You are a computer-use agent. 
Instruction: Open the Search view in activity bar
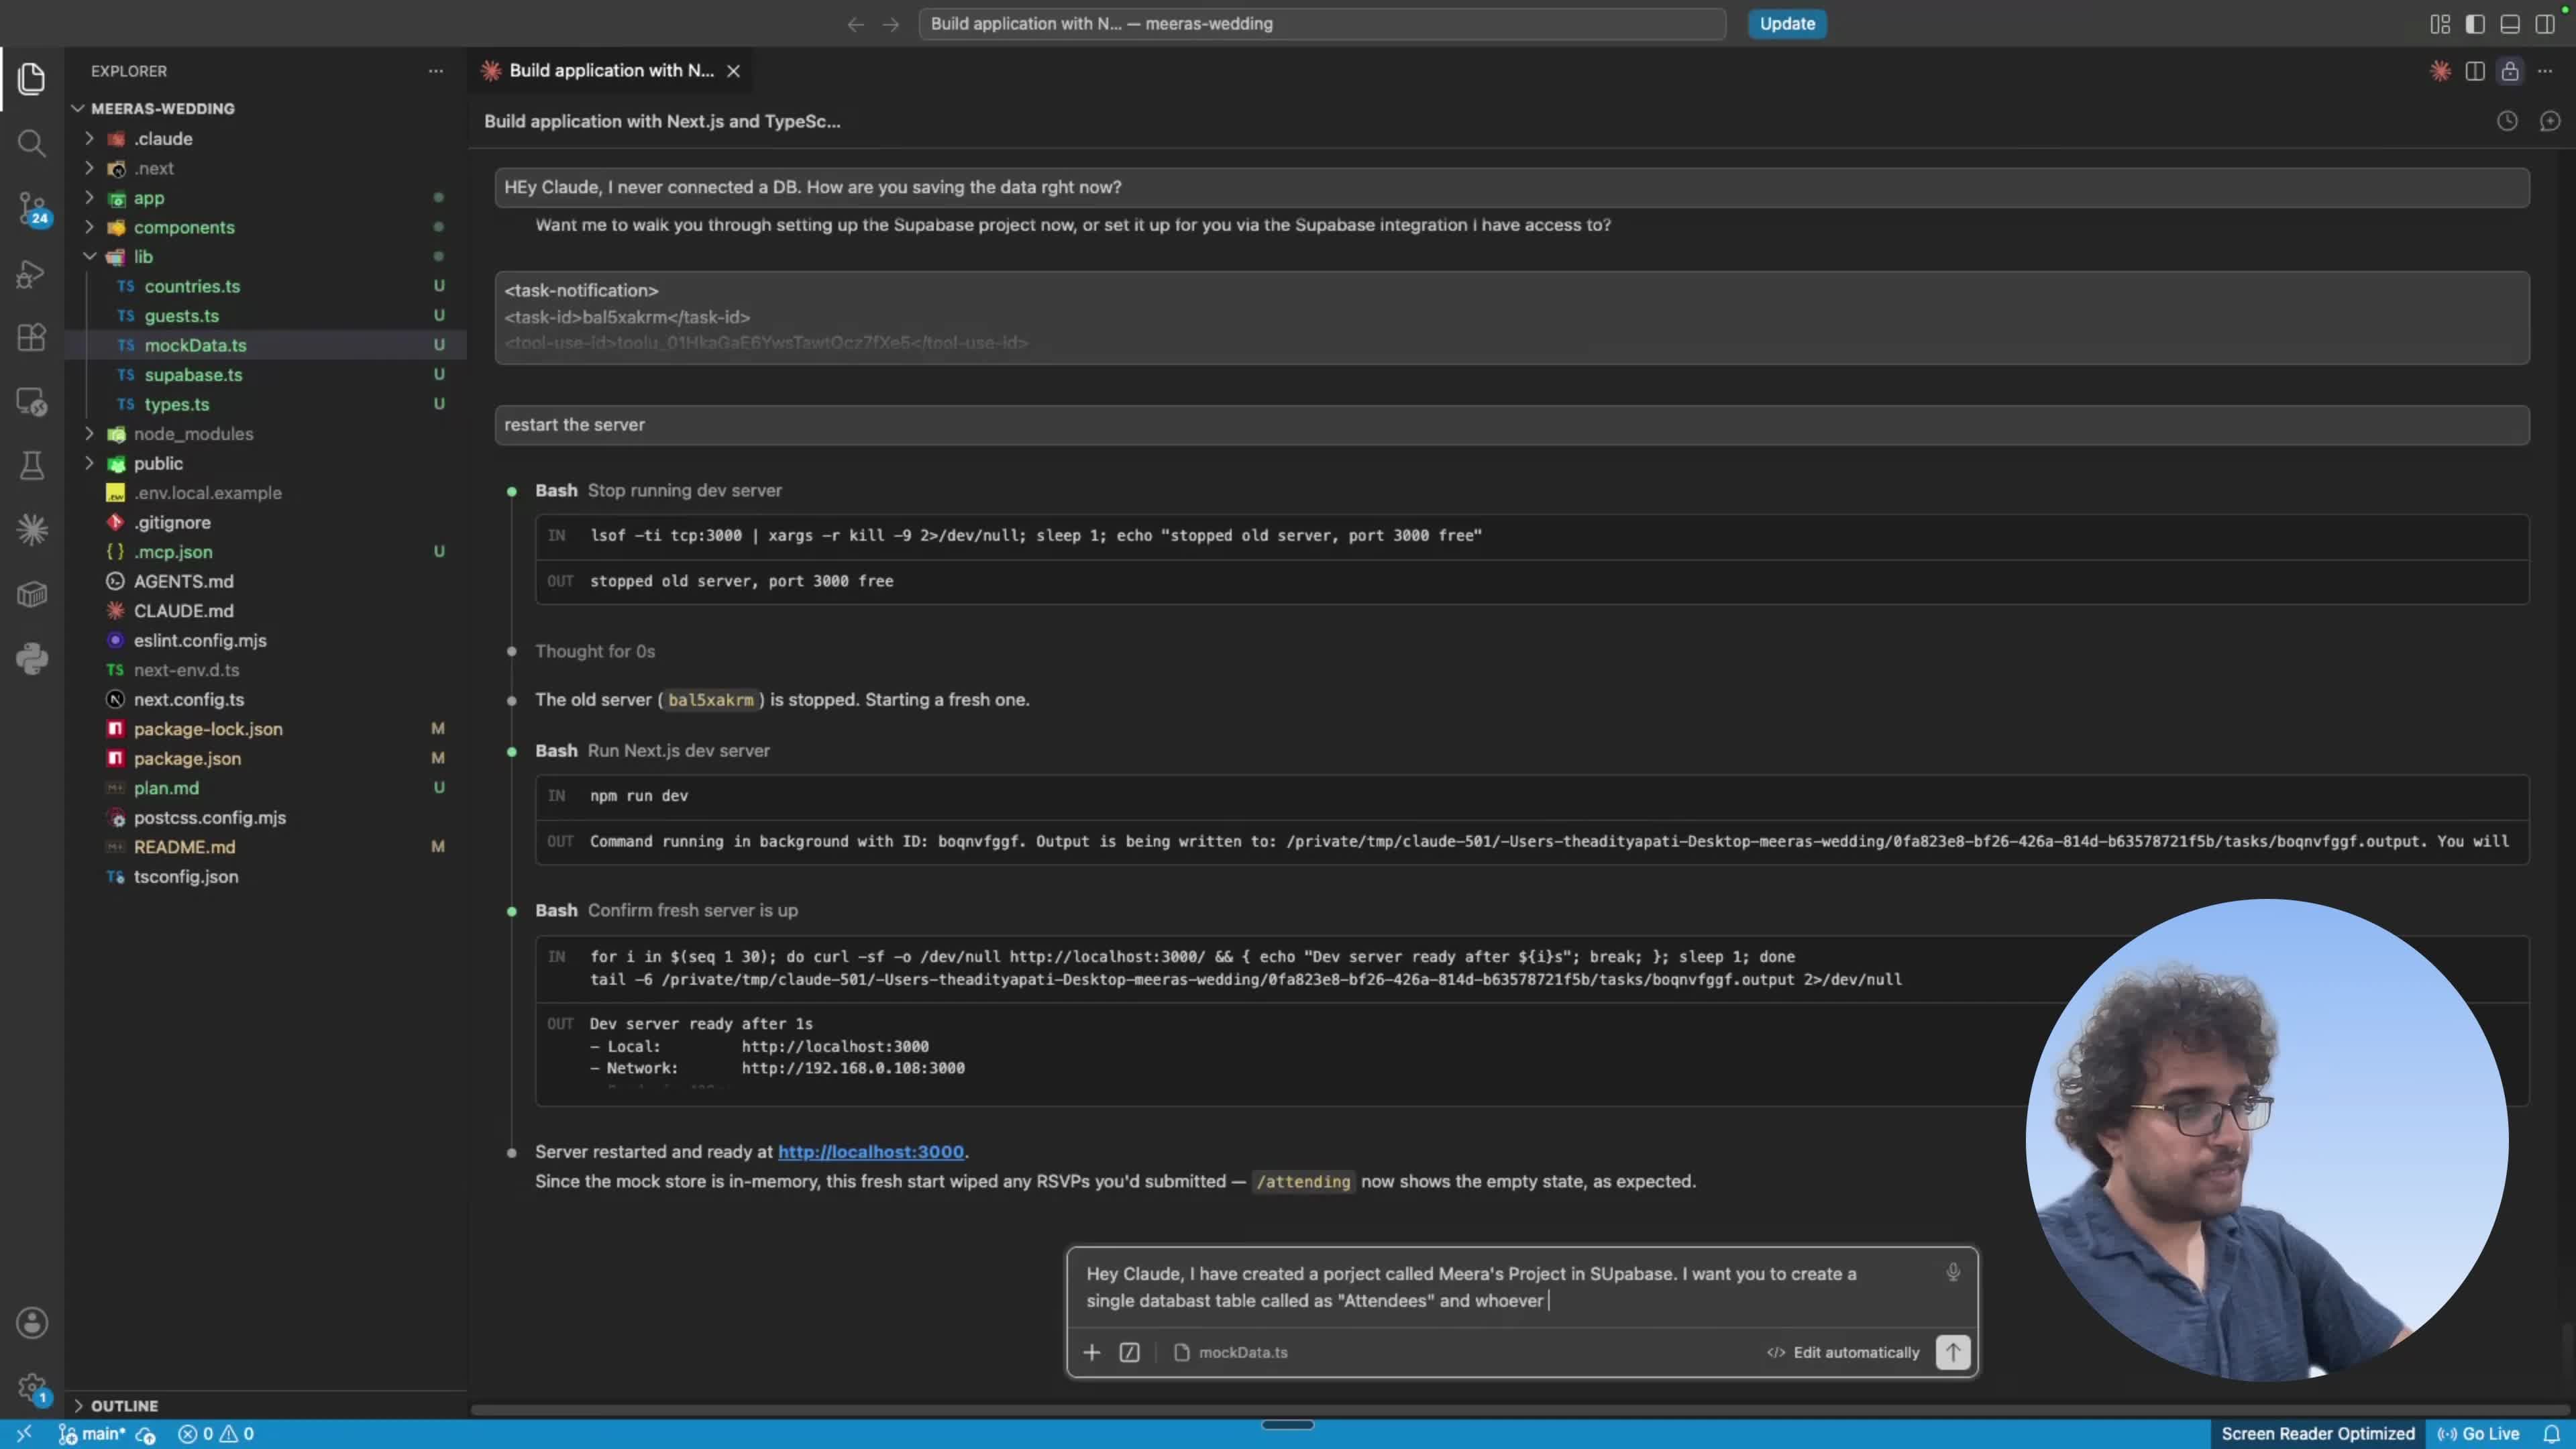[31, 144]
